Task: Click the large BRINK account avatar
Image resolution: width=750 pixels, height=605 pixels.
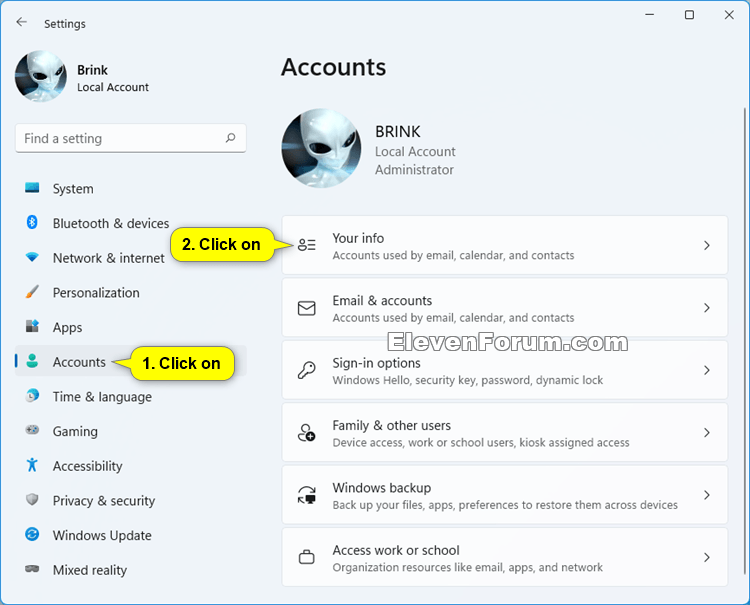Action: 321,148
